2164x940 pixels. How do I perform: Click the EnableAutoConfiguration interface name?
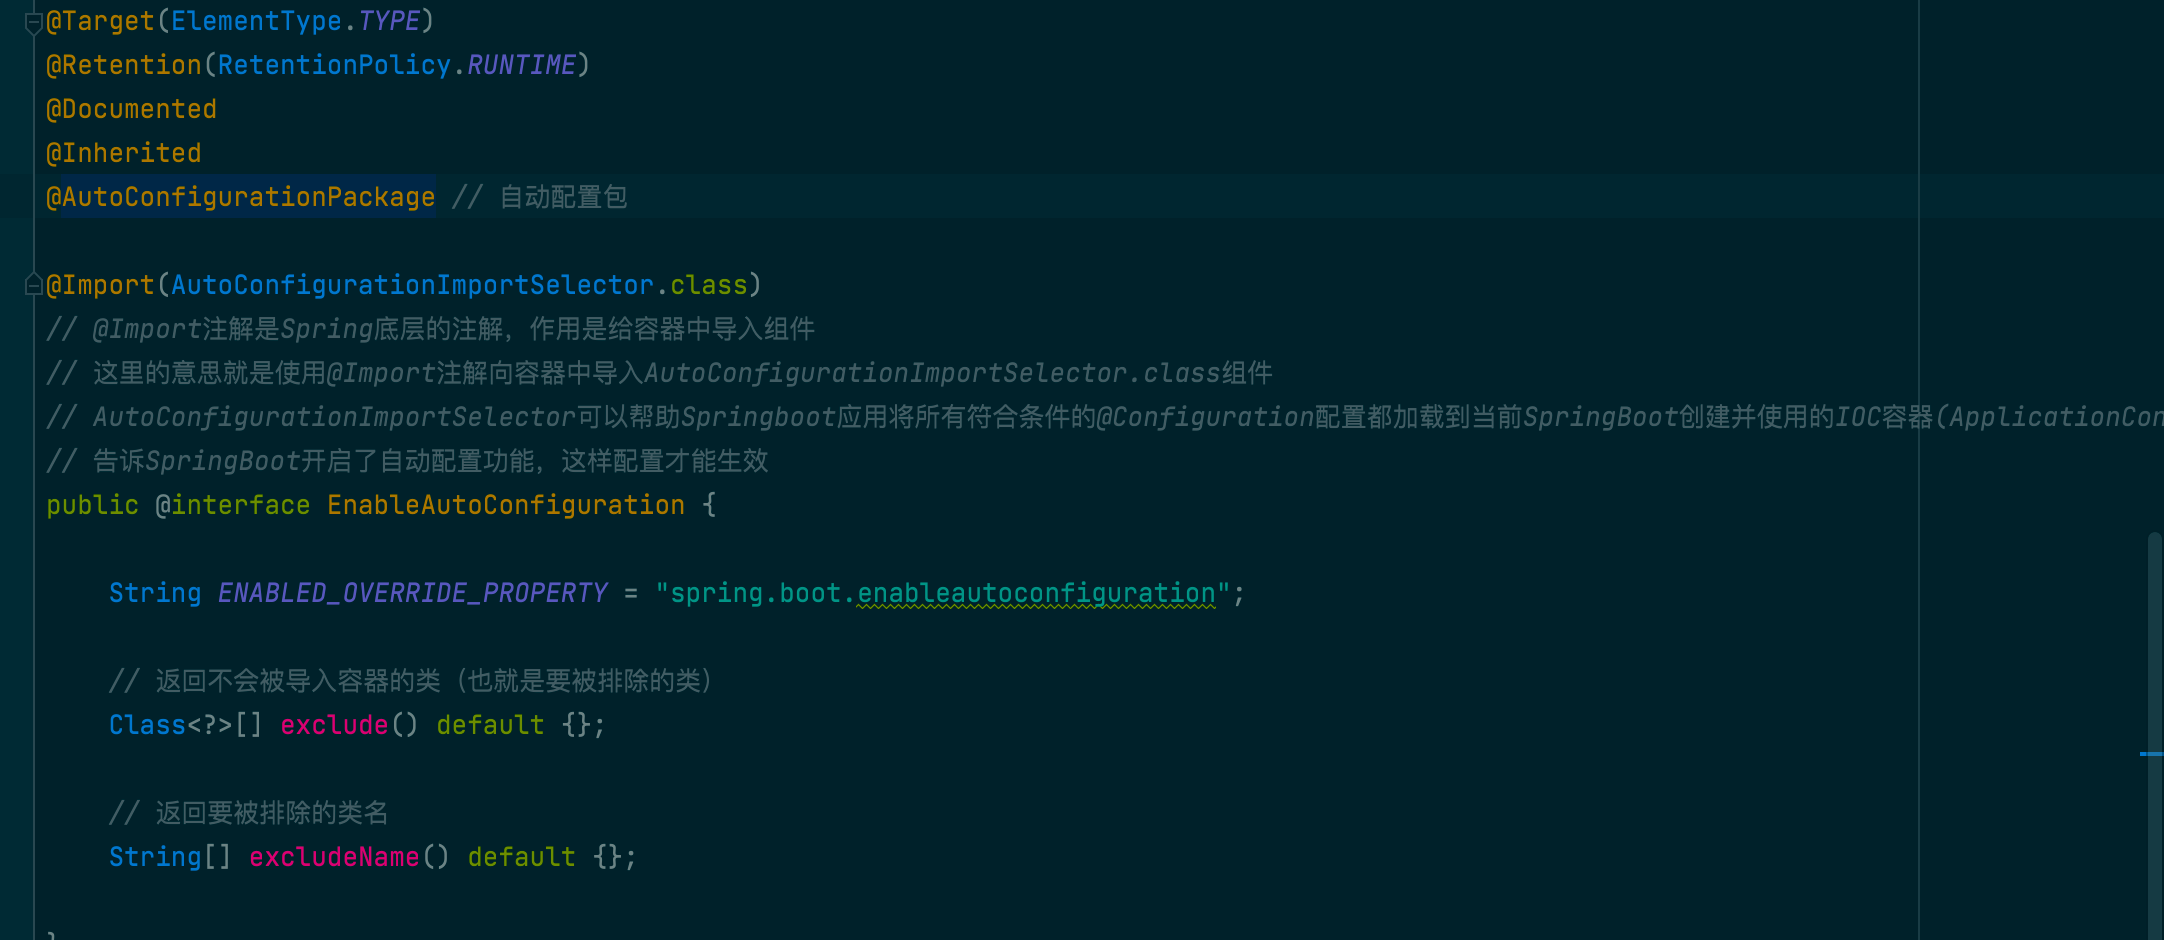506,505
